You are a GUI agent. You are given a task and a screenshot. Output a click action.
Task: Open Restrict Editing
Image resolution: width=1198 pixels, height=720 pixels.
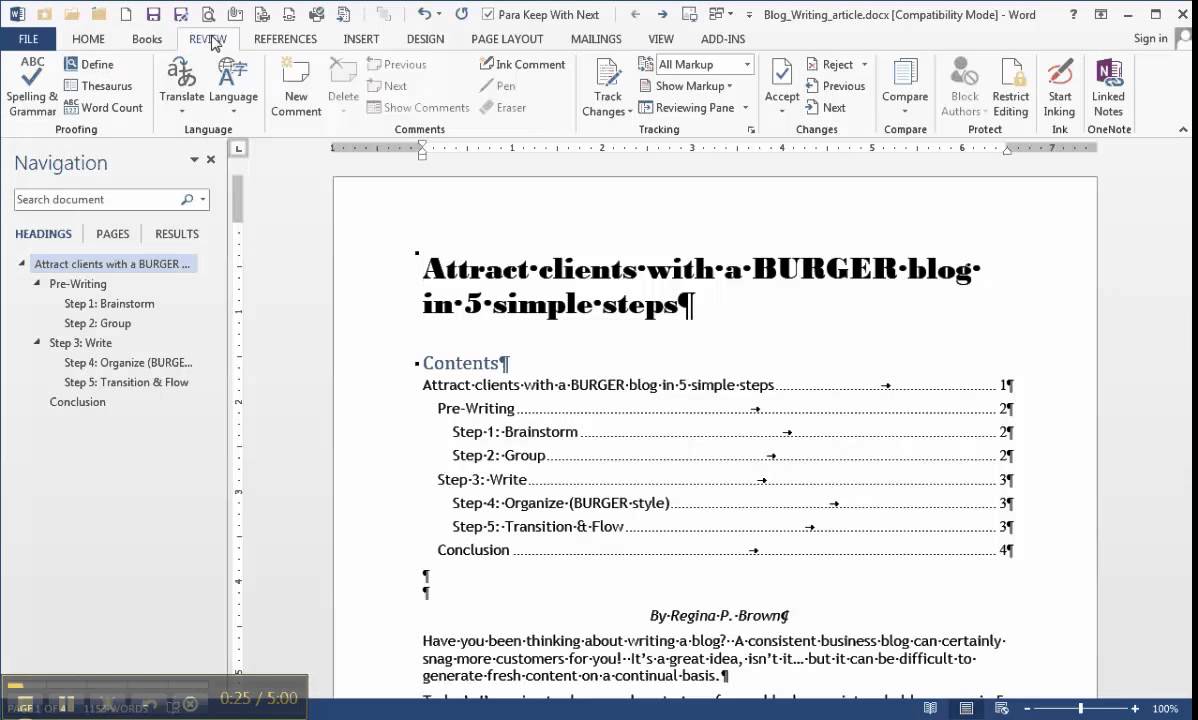(1010, 86)
